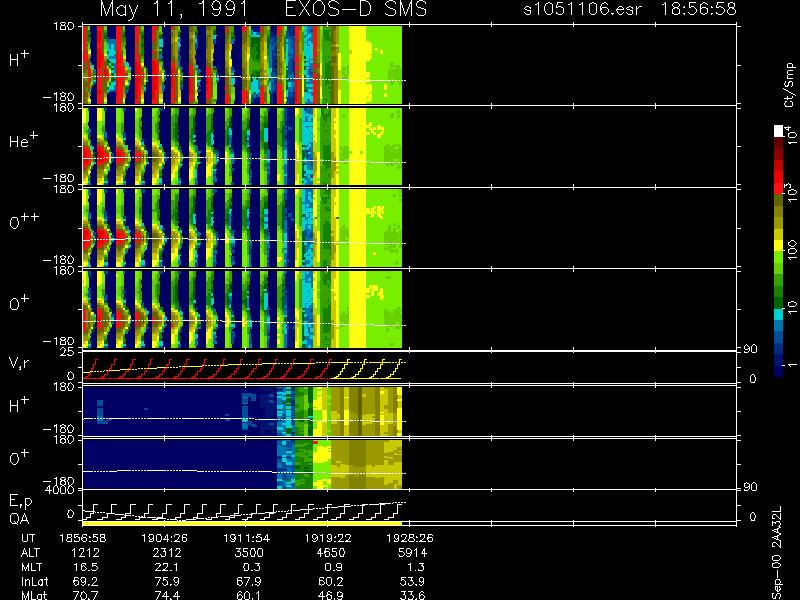
Task: Click the UT value "1928:26"
Action: coord(410,538)
